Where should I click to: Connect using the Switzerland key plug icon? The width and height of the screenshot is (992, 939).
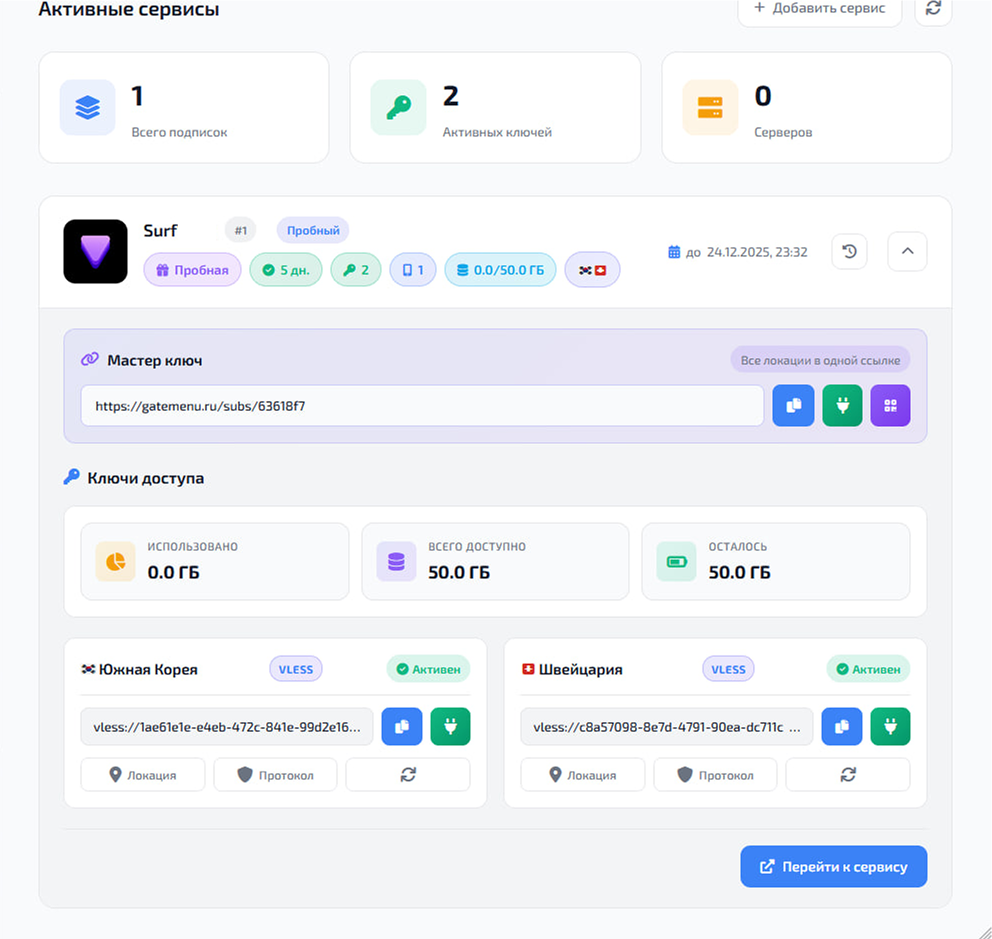(890, 727)
